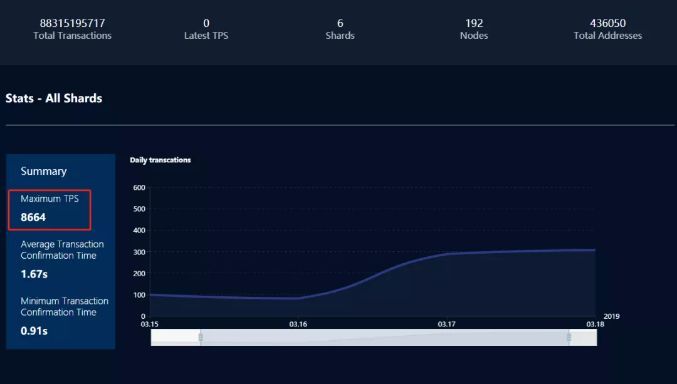Click the Total Transactions label
This screenshot has height=384, width=677.
pos(73,36)
